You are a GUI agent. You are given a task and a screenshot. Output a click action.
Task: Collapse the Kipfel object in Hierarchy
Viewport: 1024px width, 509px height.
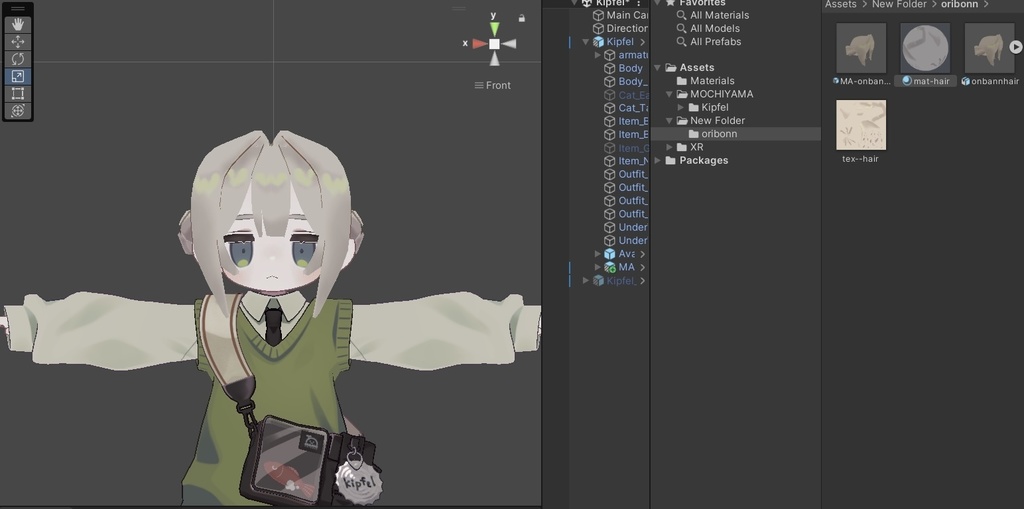coord(586,42)
